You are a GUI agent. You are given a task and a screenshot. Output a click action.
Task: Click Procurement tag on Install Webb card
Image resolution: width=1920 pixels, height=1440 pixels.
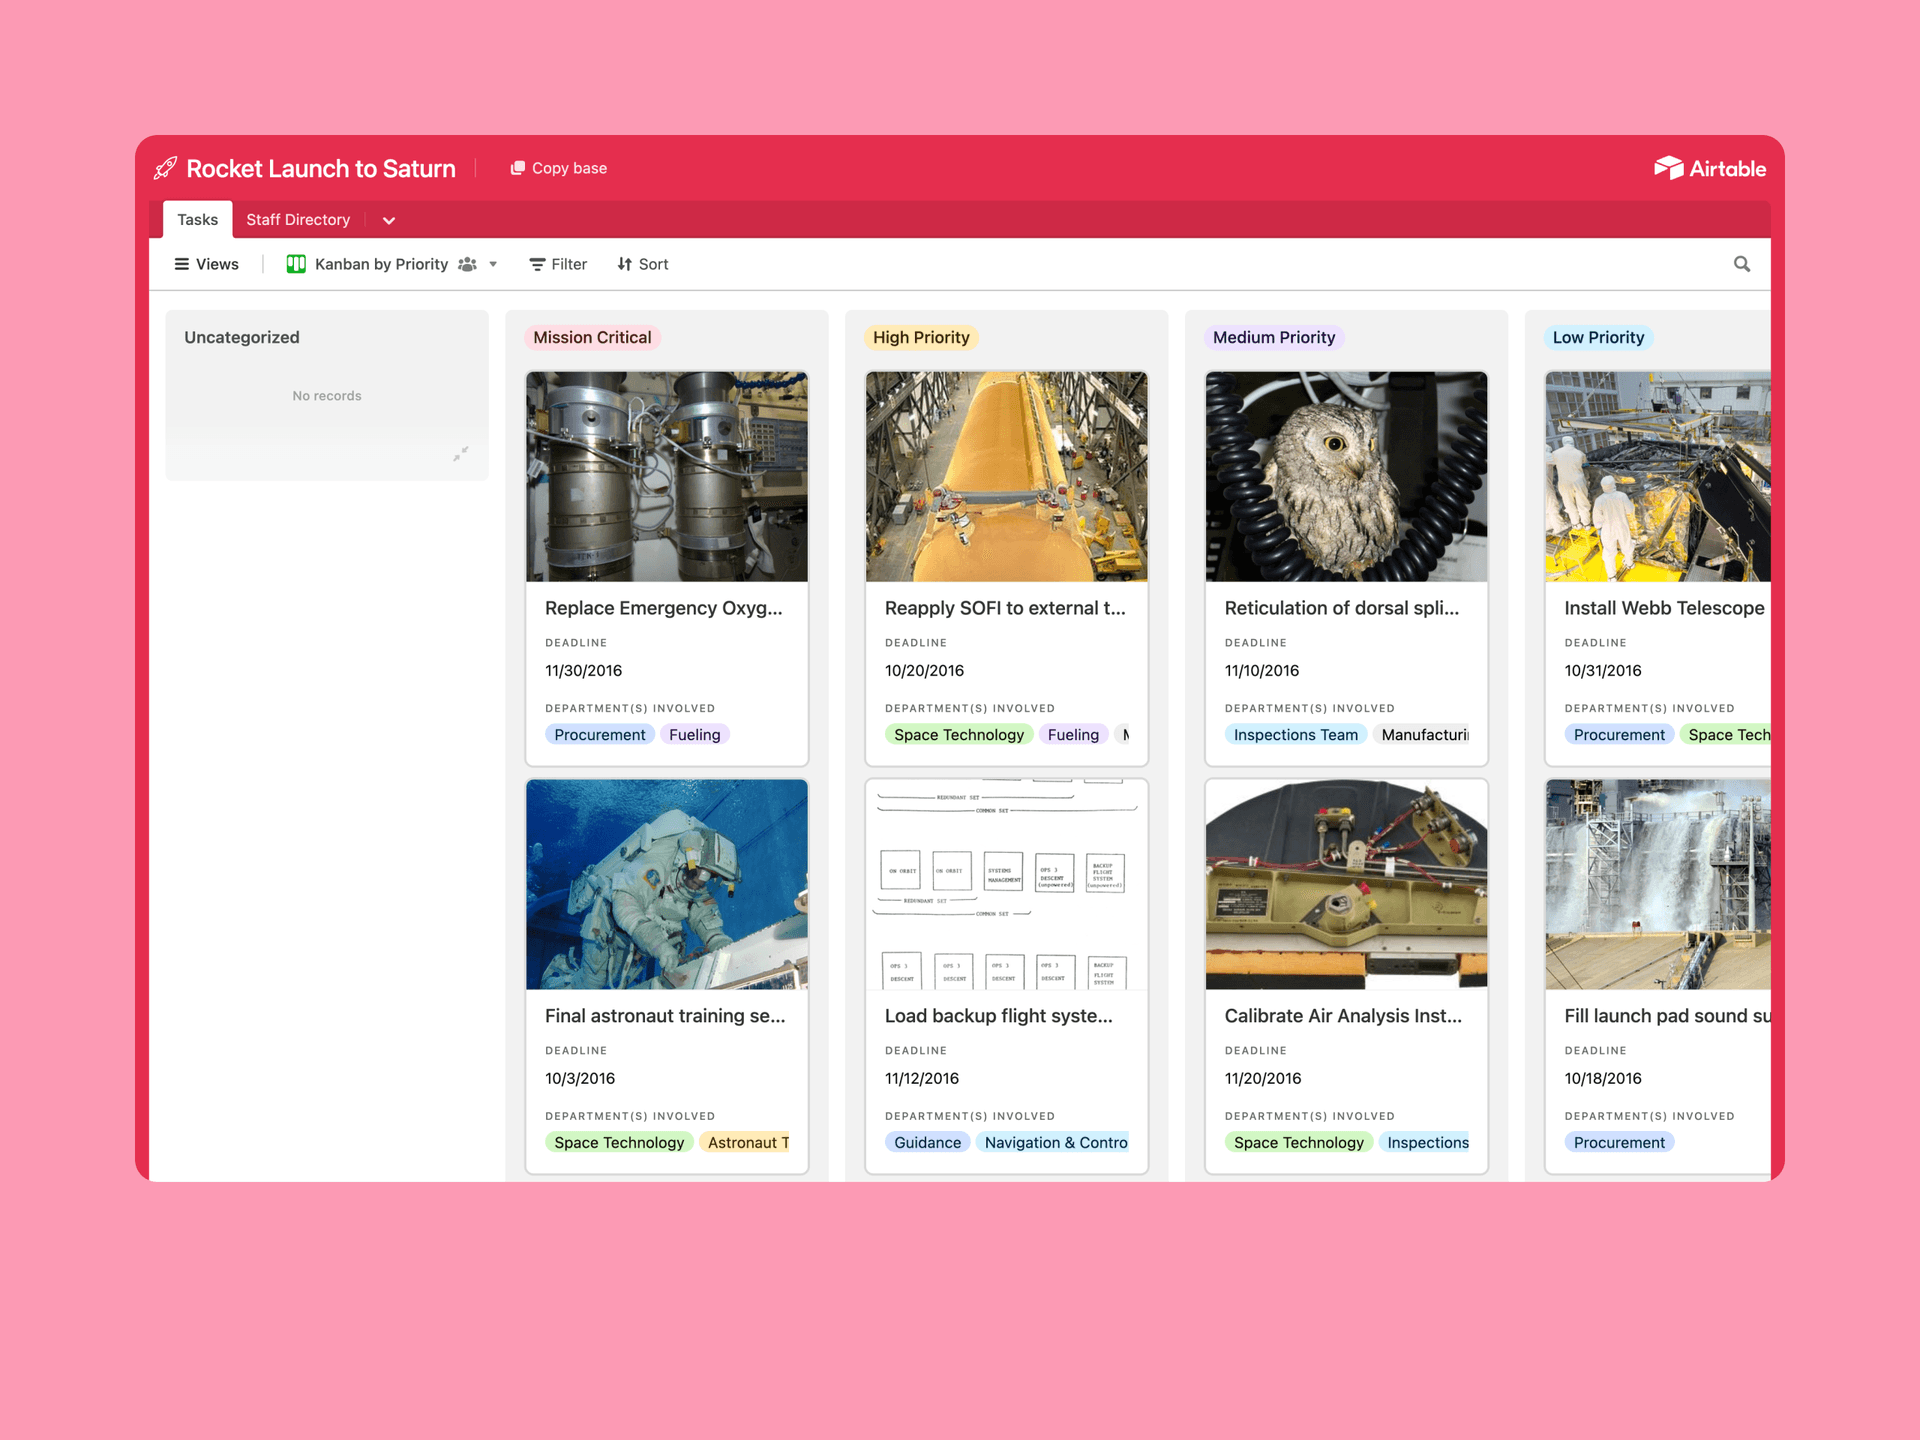(x=1619, y=735)
